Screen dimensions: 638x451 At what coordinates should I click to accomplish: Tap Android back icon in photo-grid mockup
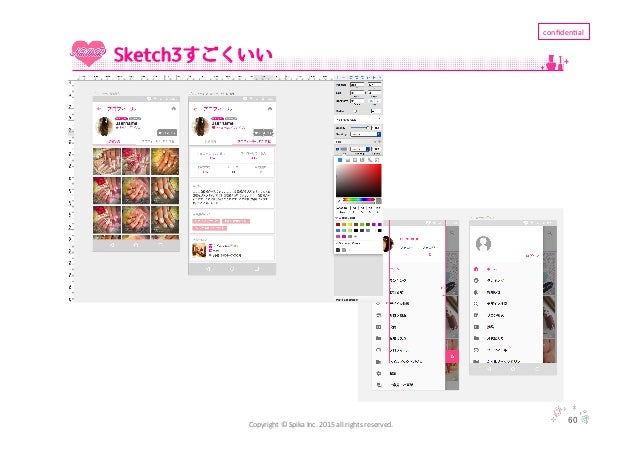click(112, 245)
